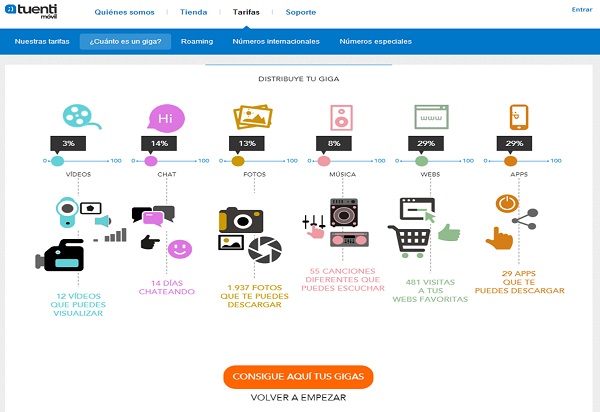Click the 29 APPS result text
The width and height of the screenshot is (600, 412).
coord(519,282)
